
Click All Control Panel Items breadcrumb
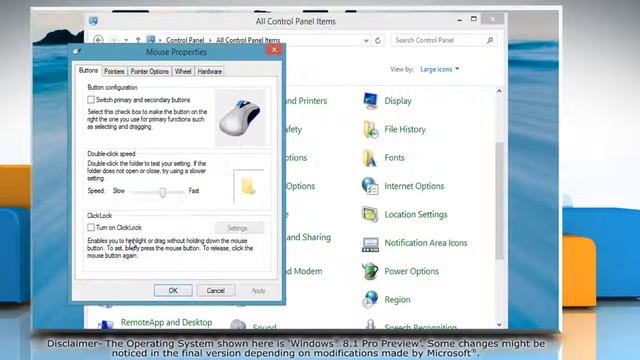click(248, 40)
